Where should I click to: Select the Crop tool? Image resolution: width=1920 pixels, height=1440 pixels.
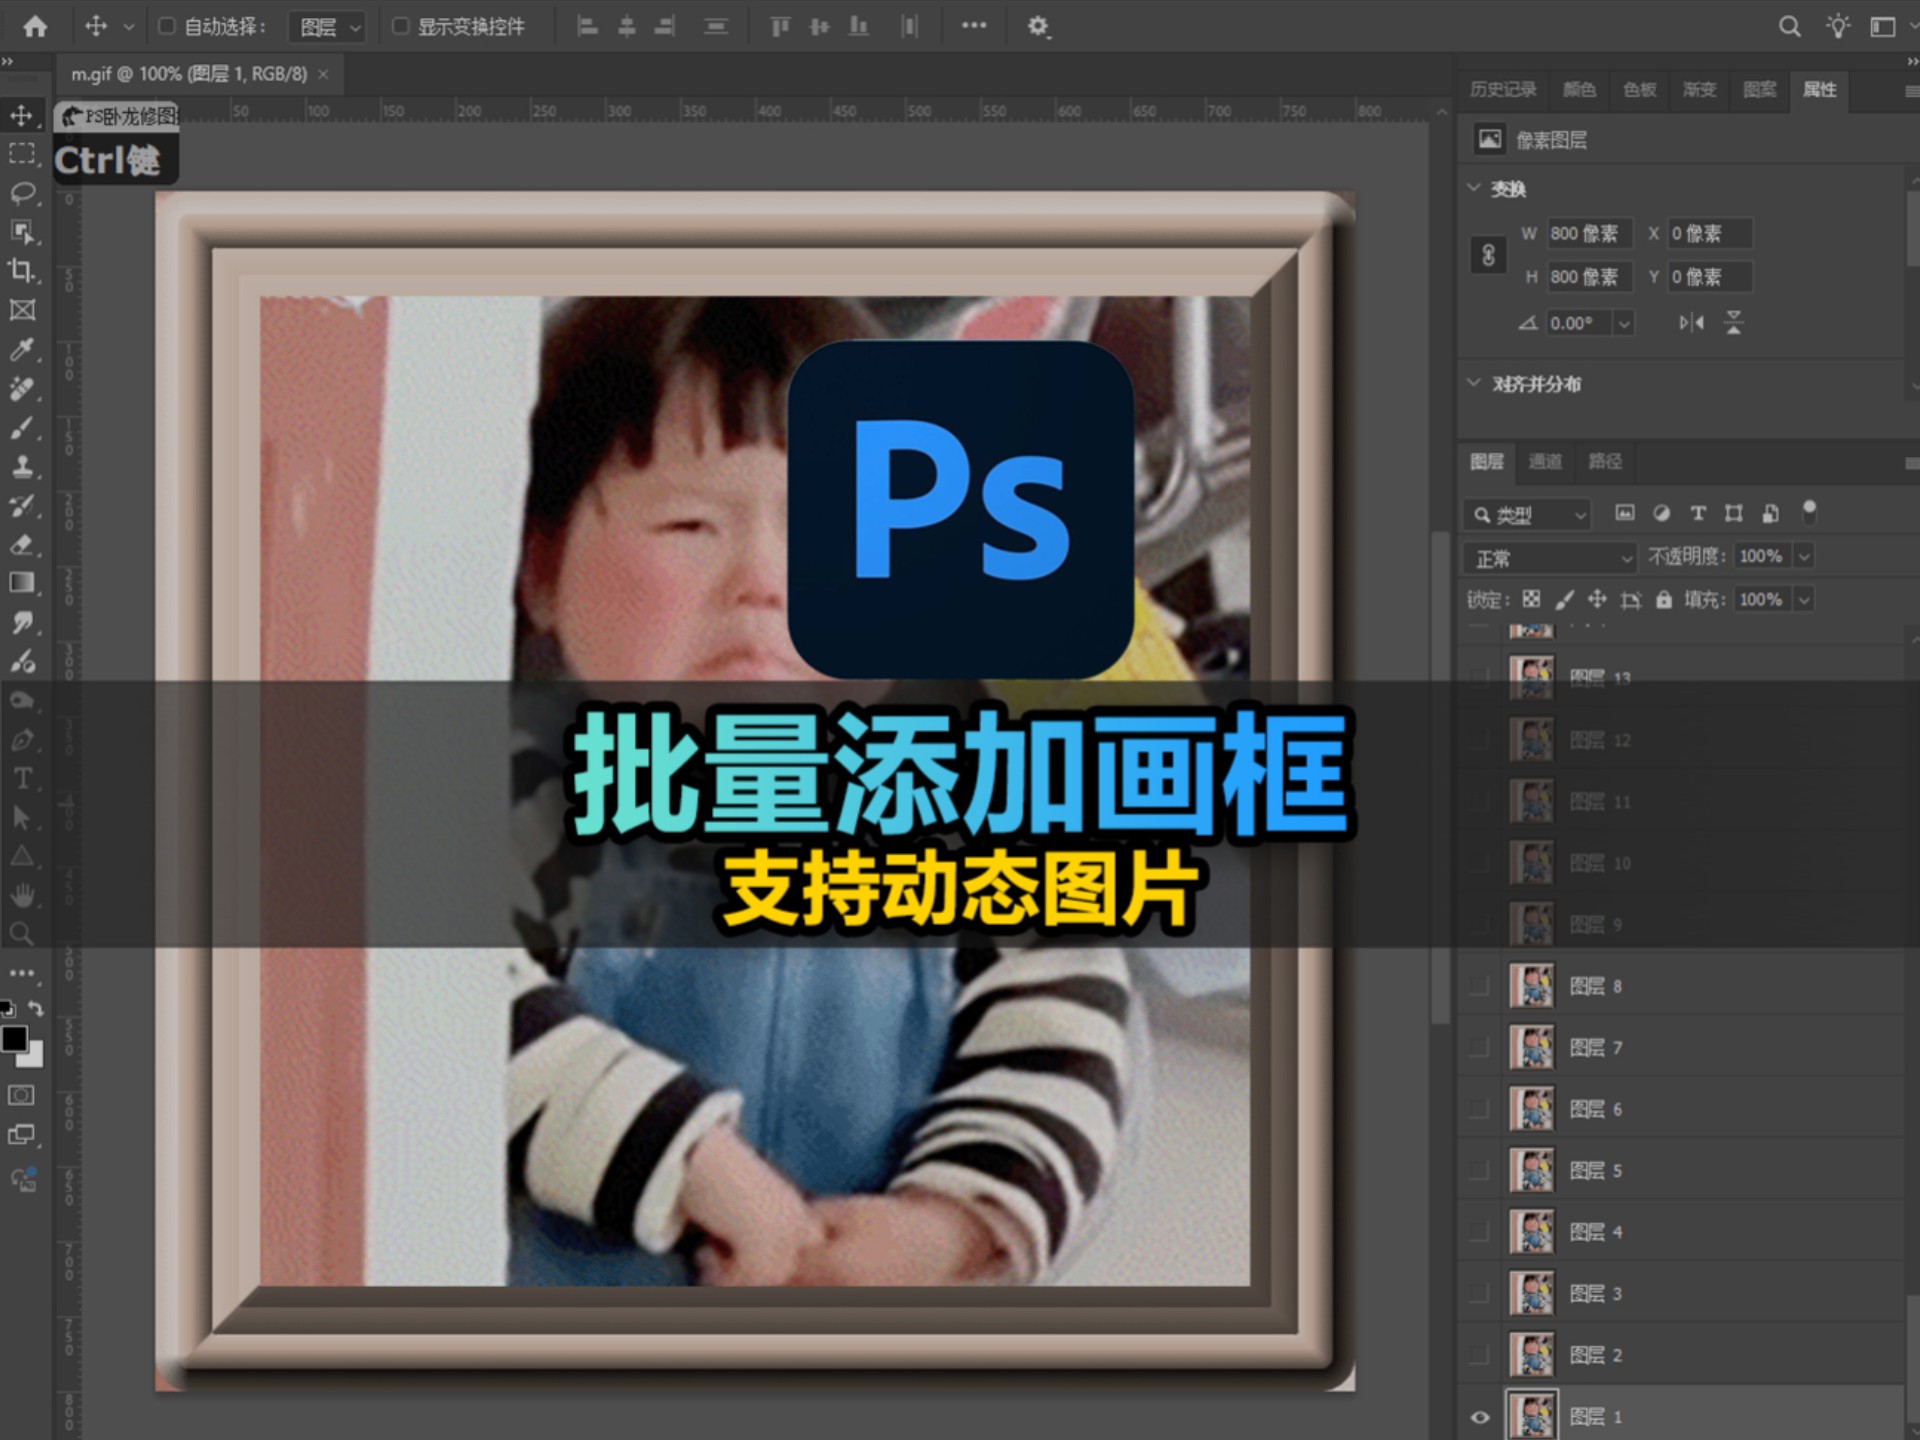click(x=22, y=271)
